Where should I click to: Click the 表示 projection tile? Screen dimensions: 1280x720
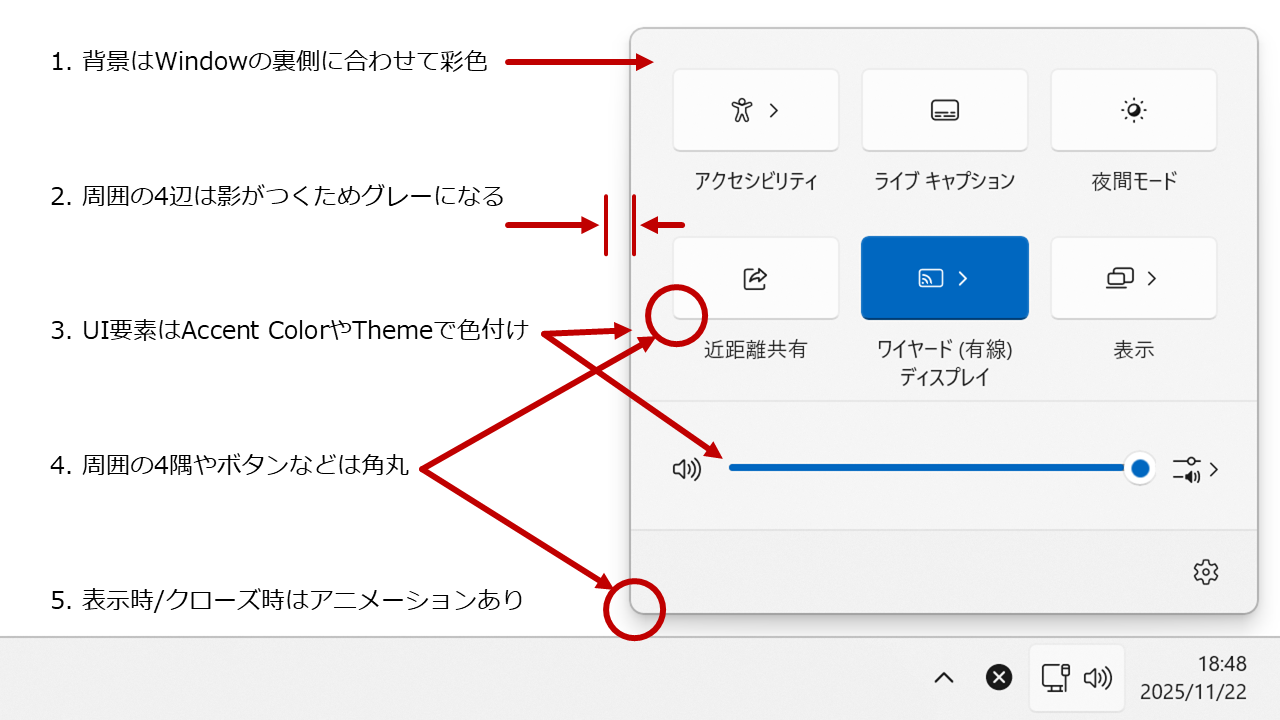[x=1133, y=278]
